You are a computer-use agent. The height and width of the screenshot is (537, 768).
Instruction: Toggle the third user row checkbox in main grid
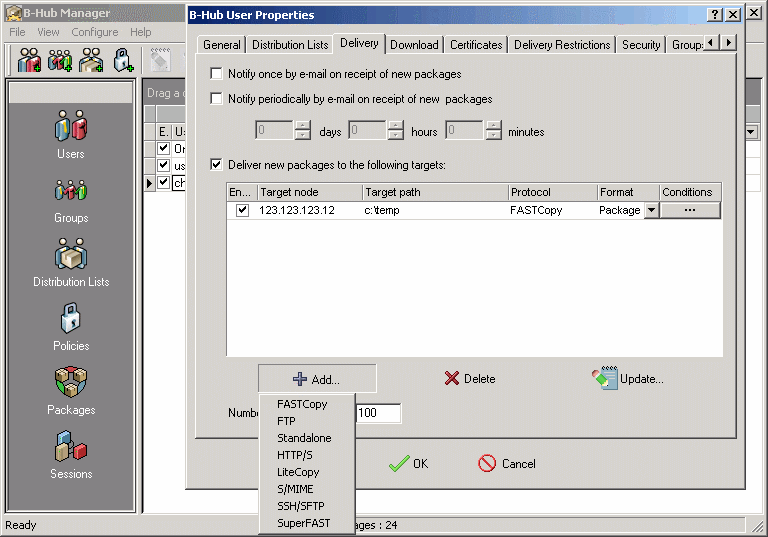[x=164, y=182]
